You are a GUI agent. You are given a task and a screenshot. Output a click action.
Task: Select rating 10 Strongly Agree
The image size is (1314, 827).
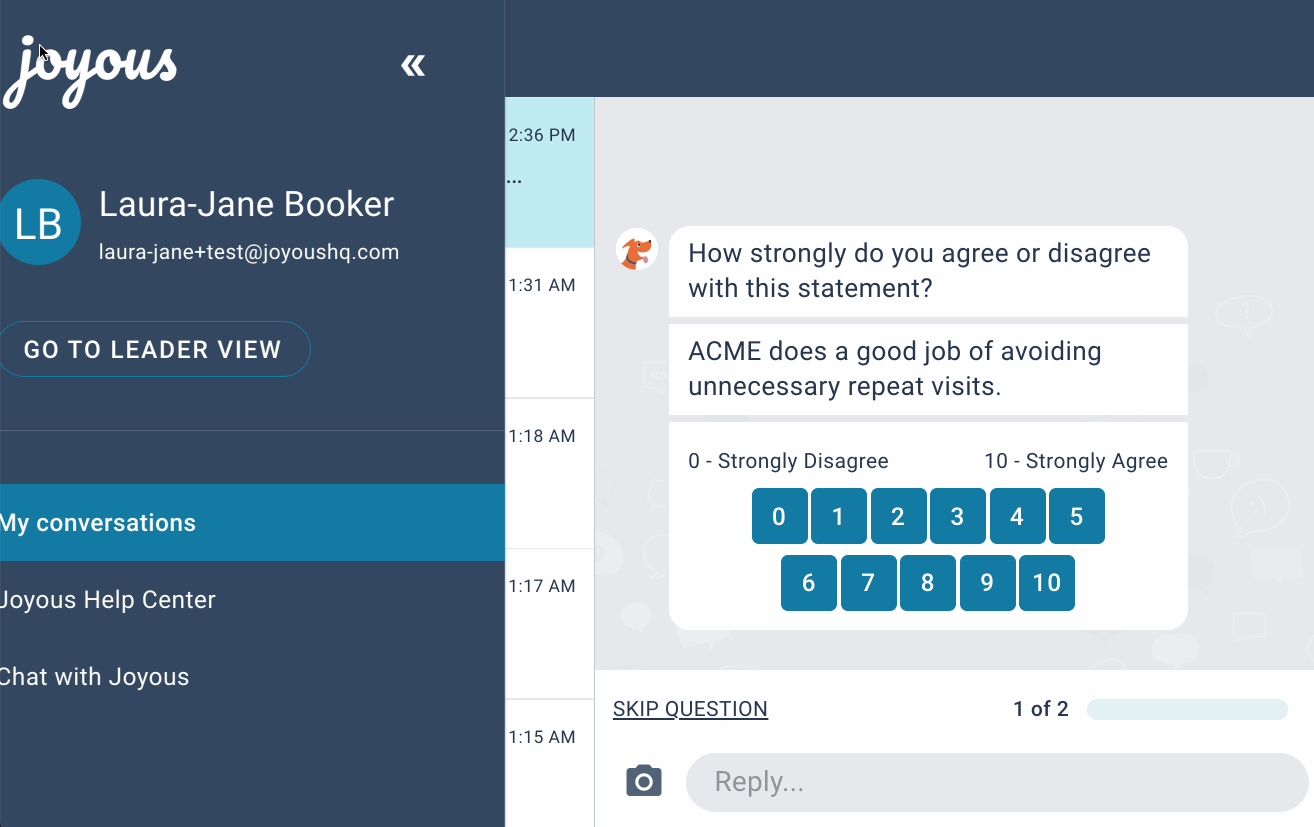pyautogui.click(x=1046, y=583)
